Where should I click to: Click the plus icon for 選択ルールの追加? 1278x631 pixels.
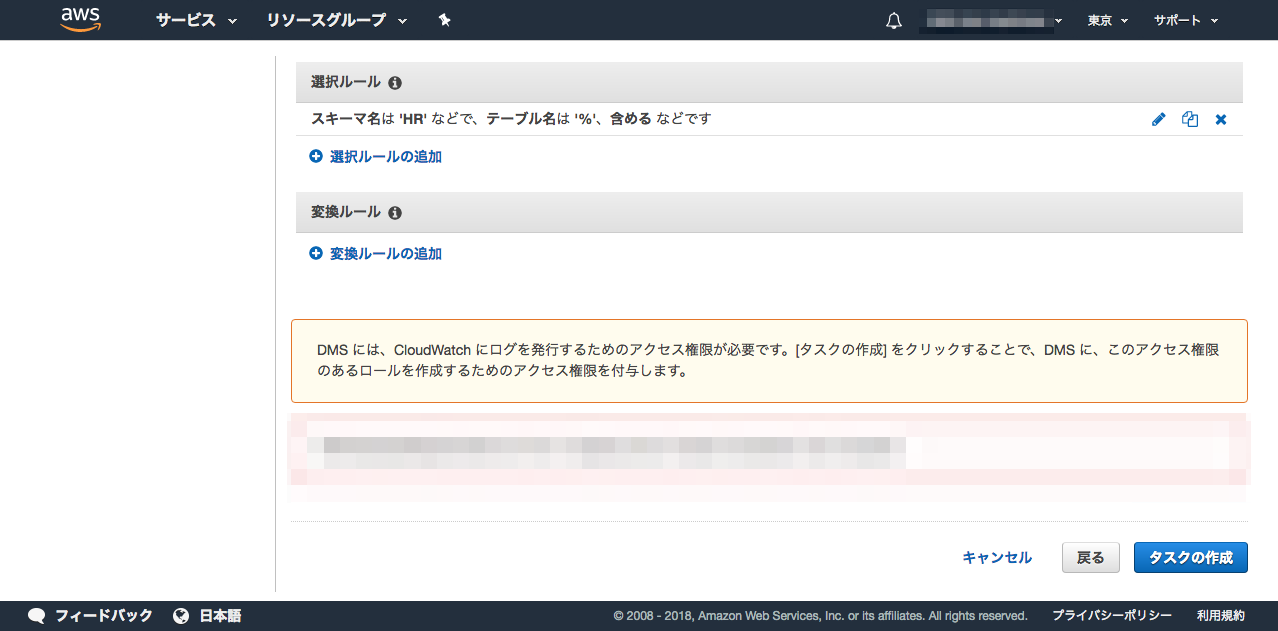[x=316, y=156]
